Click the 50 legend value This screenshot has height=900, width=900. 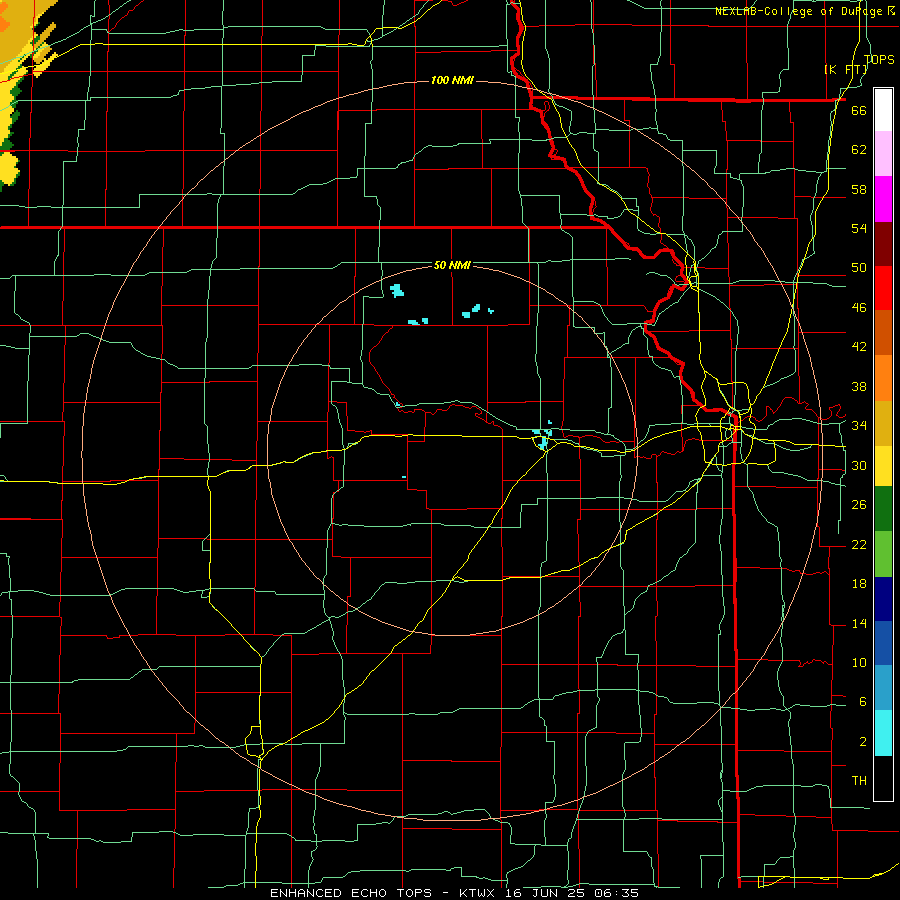click(859, 268)
